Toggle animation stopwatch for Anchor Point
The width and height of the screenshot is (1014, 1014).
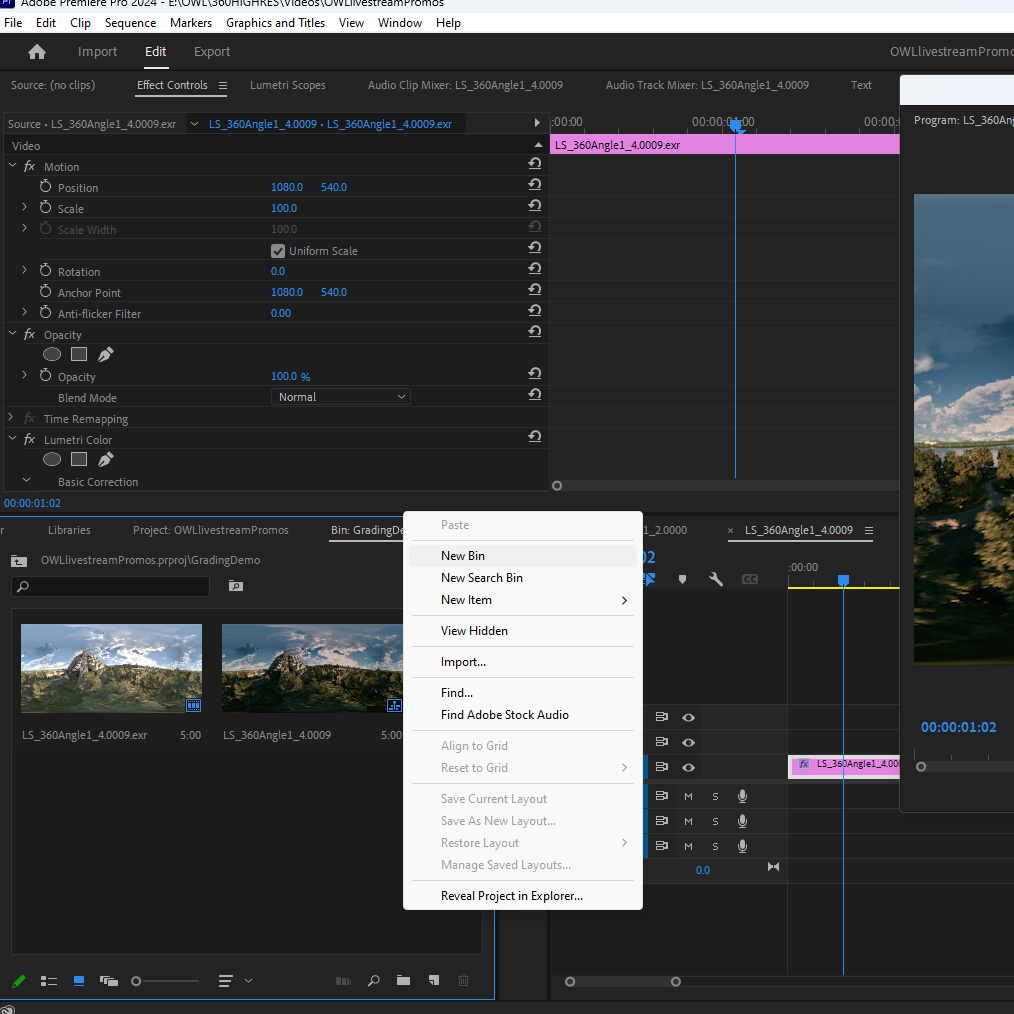tap(45, 291)
